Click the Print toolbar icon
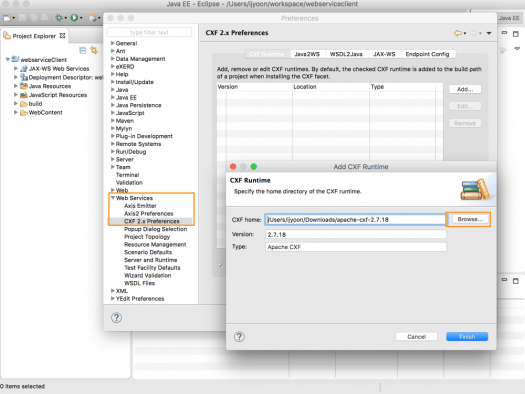 click(x=44, y=17)
